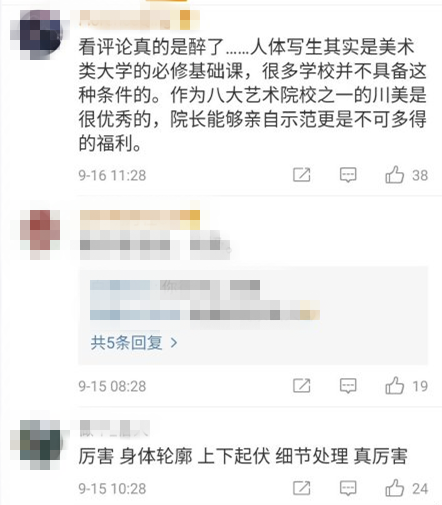Screen dimensions: 442x505
Task: Like the 9-15 08:28 comment
Action: tap(395, 386)
